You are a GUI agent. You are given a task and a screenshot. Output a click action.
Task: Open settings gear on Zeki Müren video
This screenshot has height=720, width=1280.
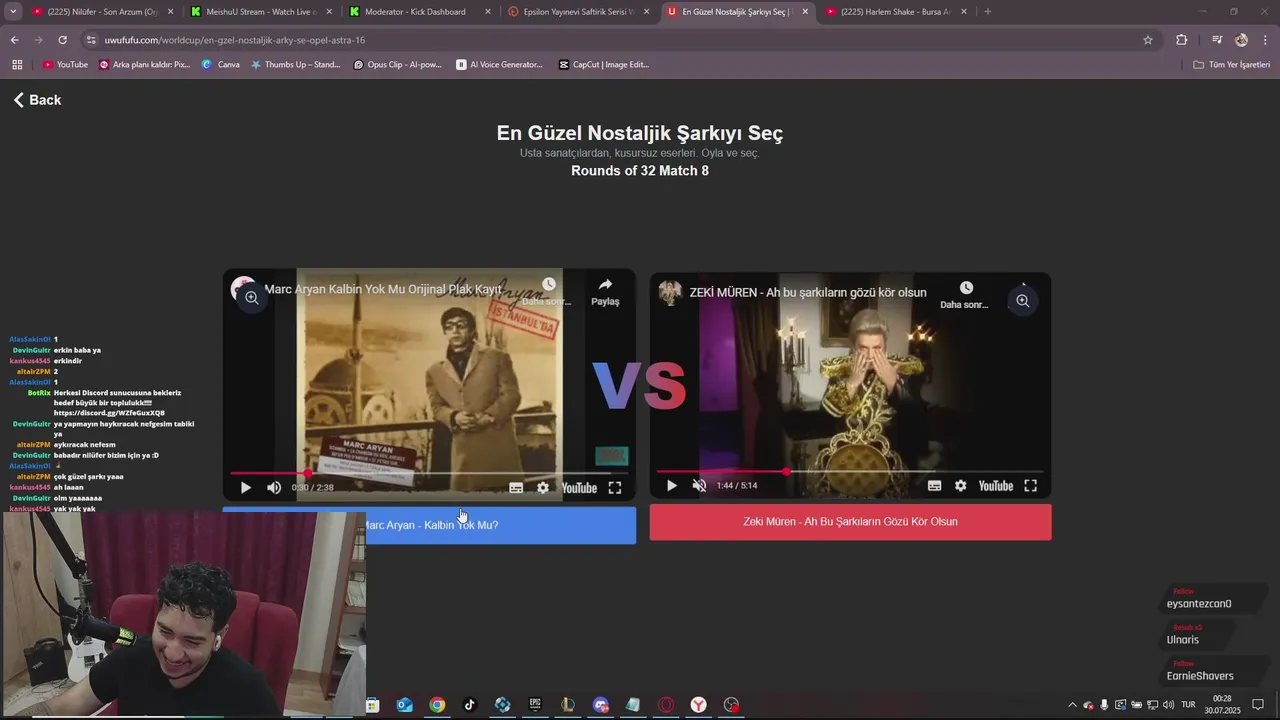pos(961,486)
